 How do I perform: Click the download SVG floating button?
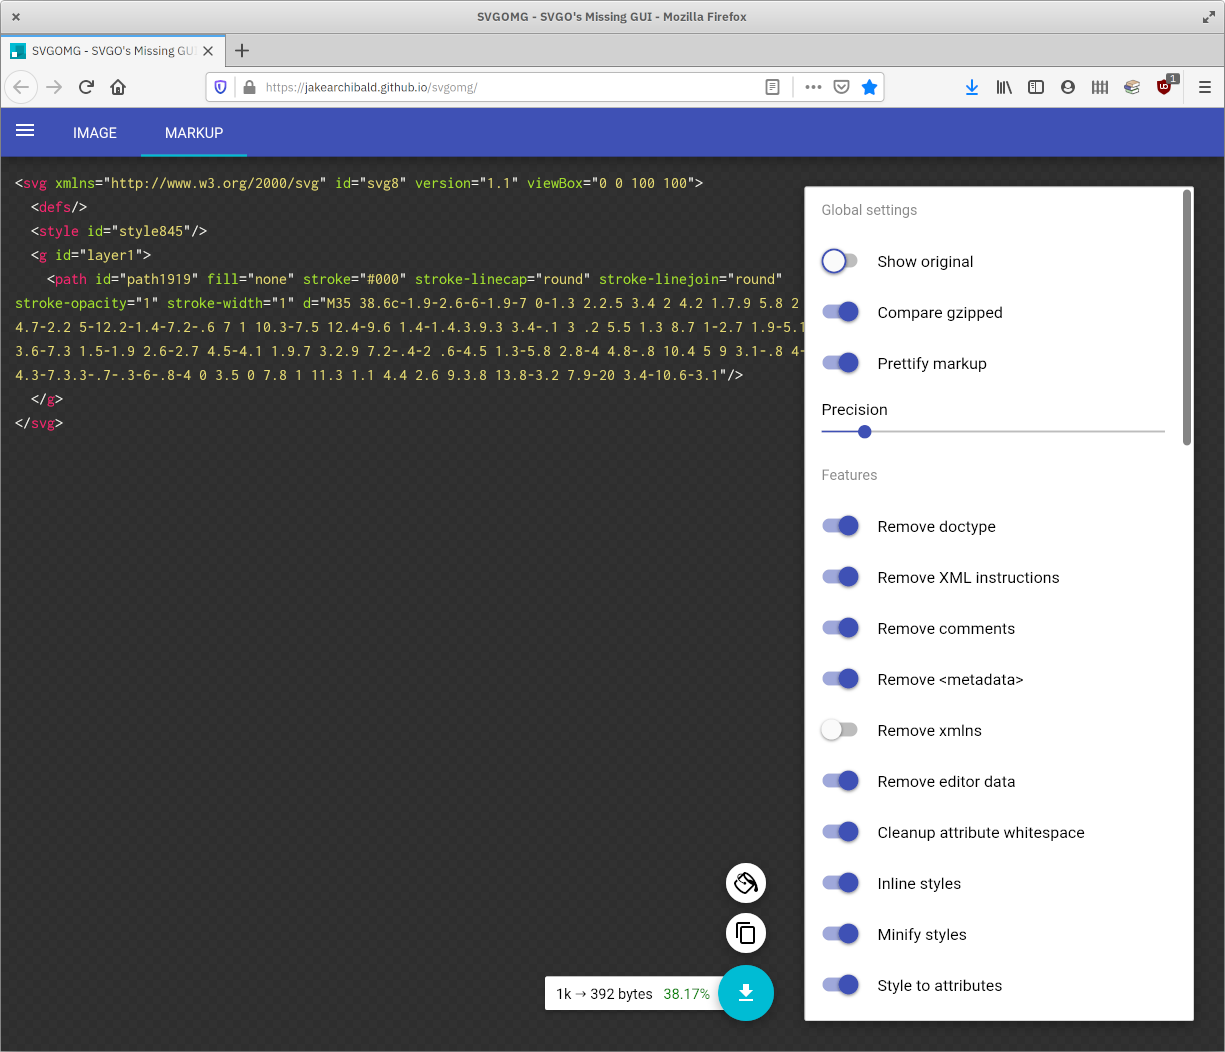coord(746,993)
